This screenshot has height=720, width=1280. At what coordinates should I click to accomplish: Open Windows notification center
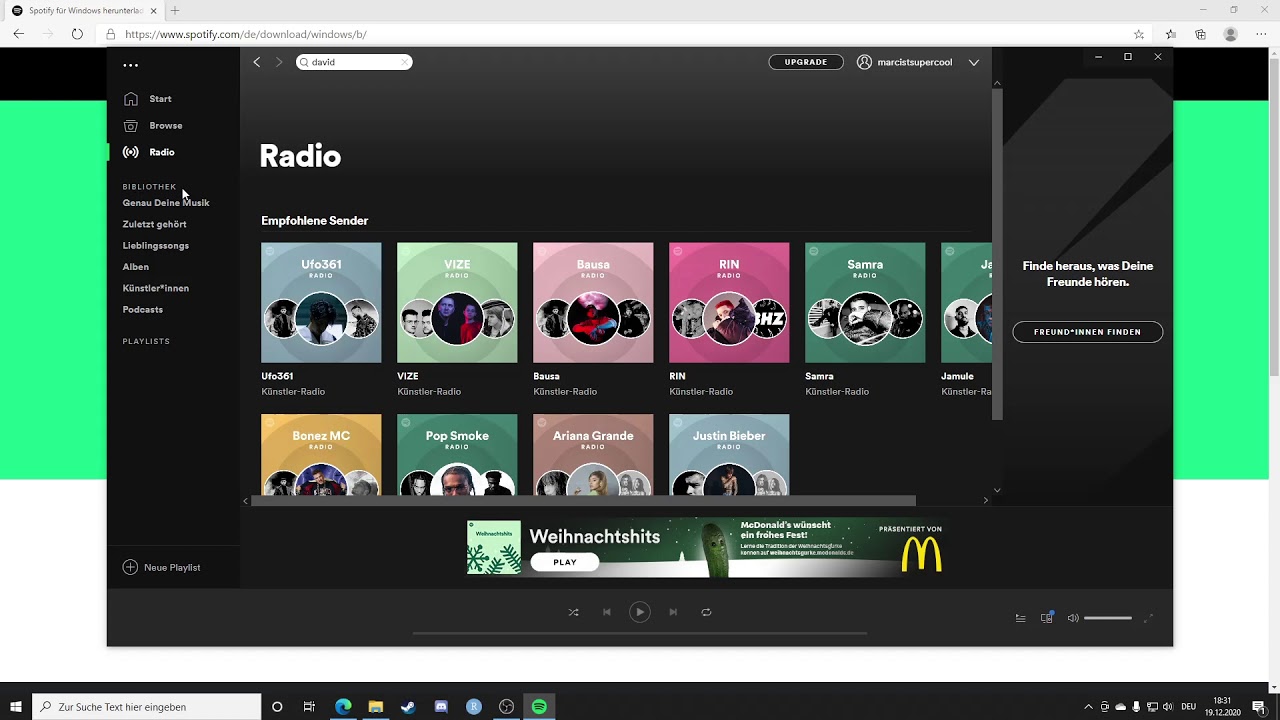click(1259, 707)
